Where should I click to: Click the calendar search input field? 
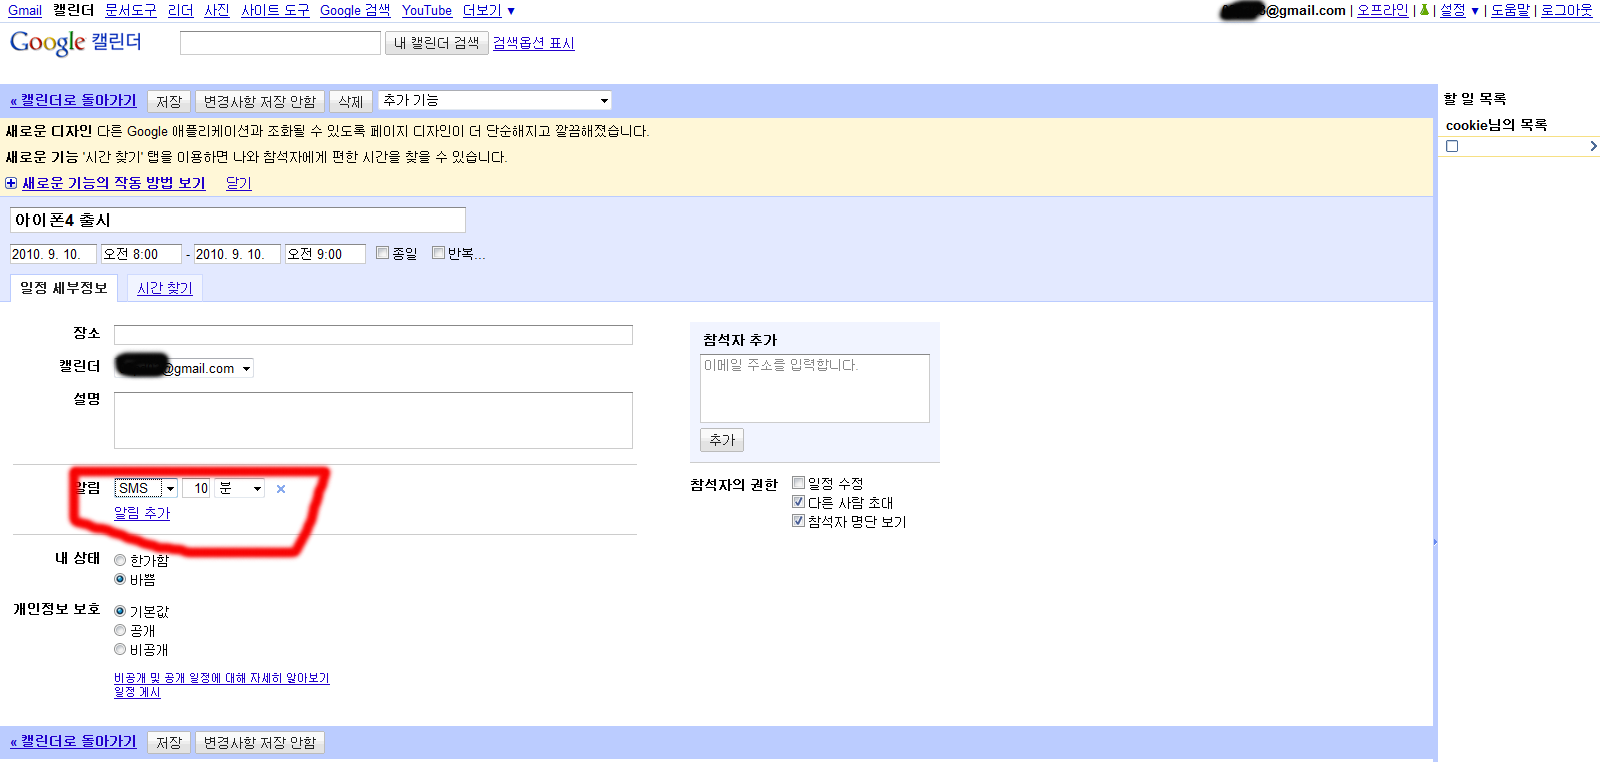pyautogui.click(x=280, y=43)
